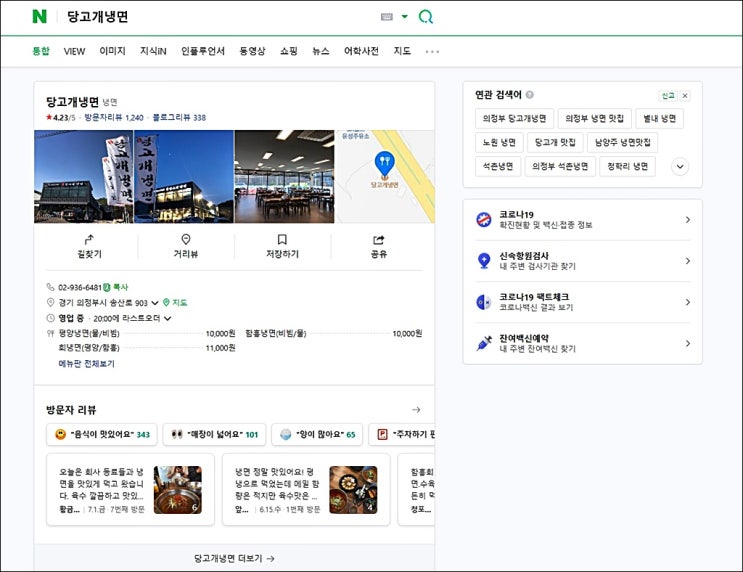743x572 pixels.
Task: Select the 통합 tab
Action: tap(41, 51)
